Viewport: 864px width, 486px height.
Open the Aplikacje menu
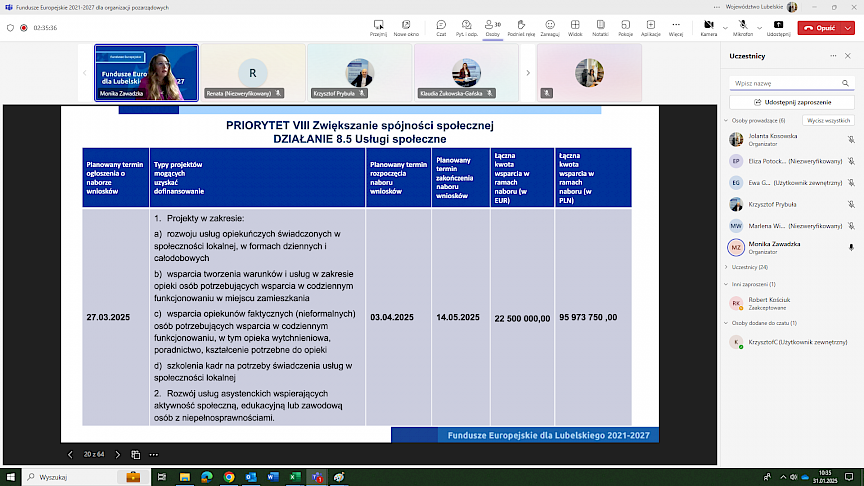(x=651, y=28)
